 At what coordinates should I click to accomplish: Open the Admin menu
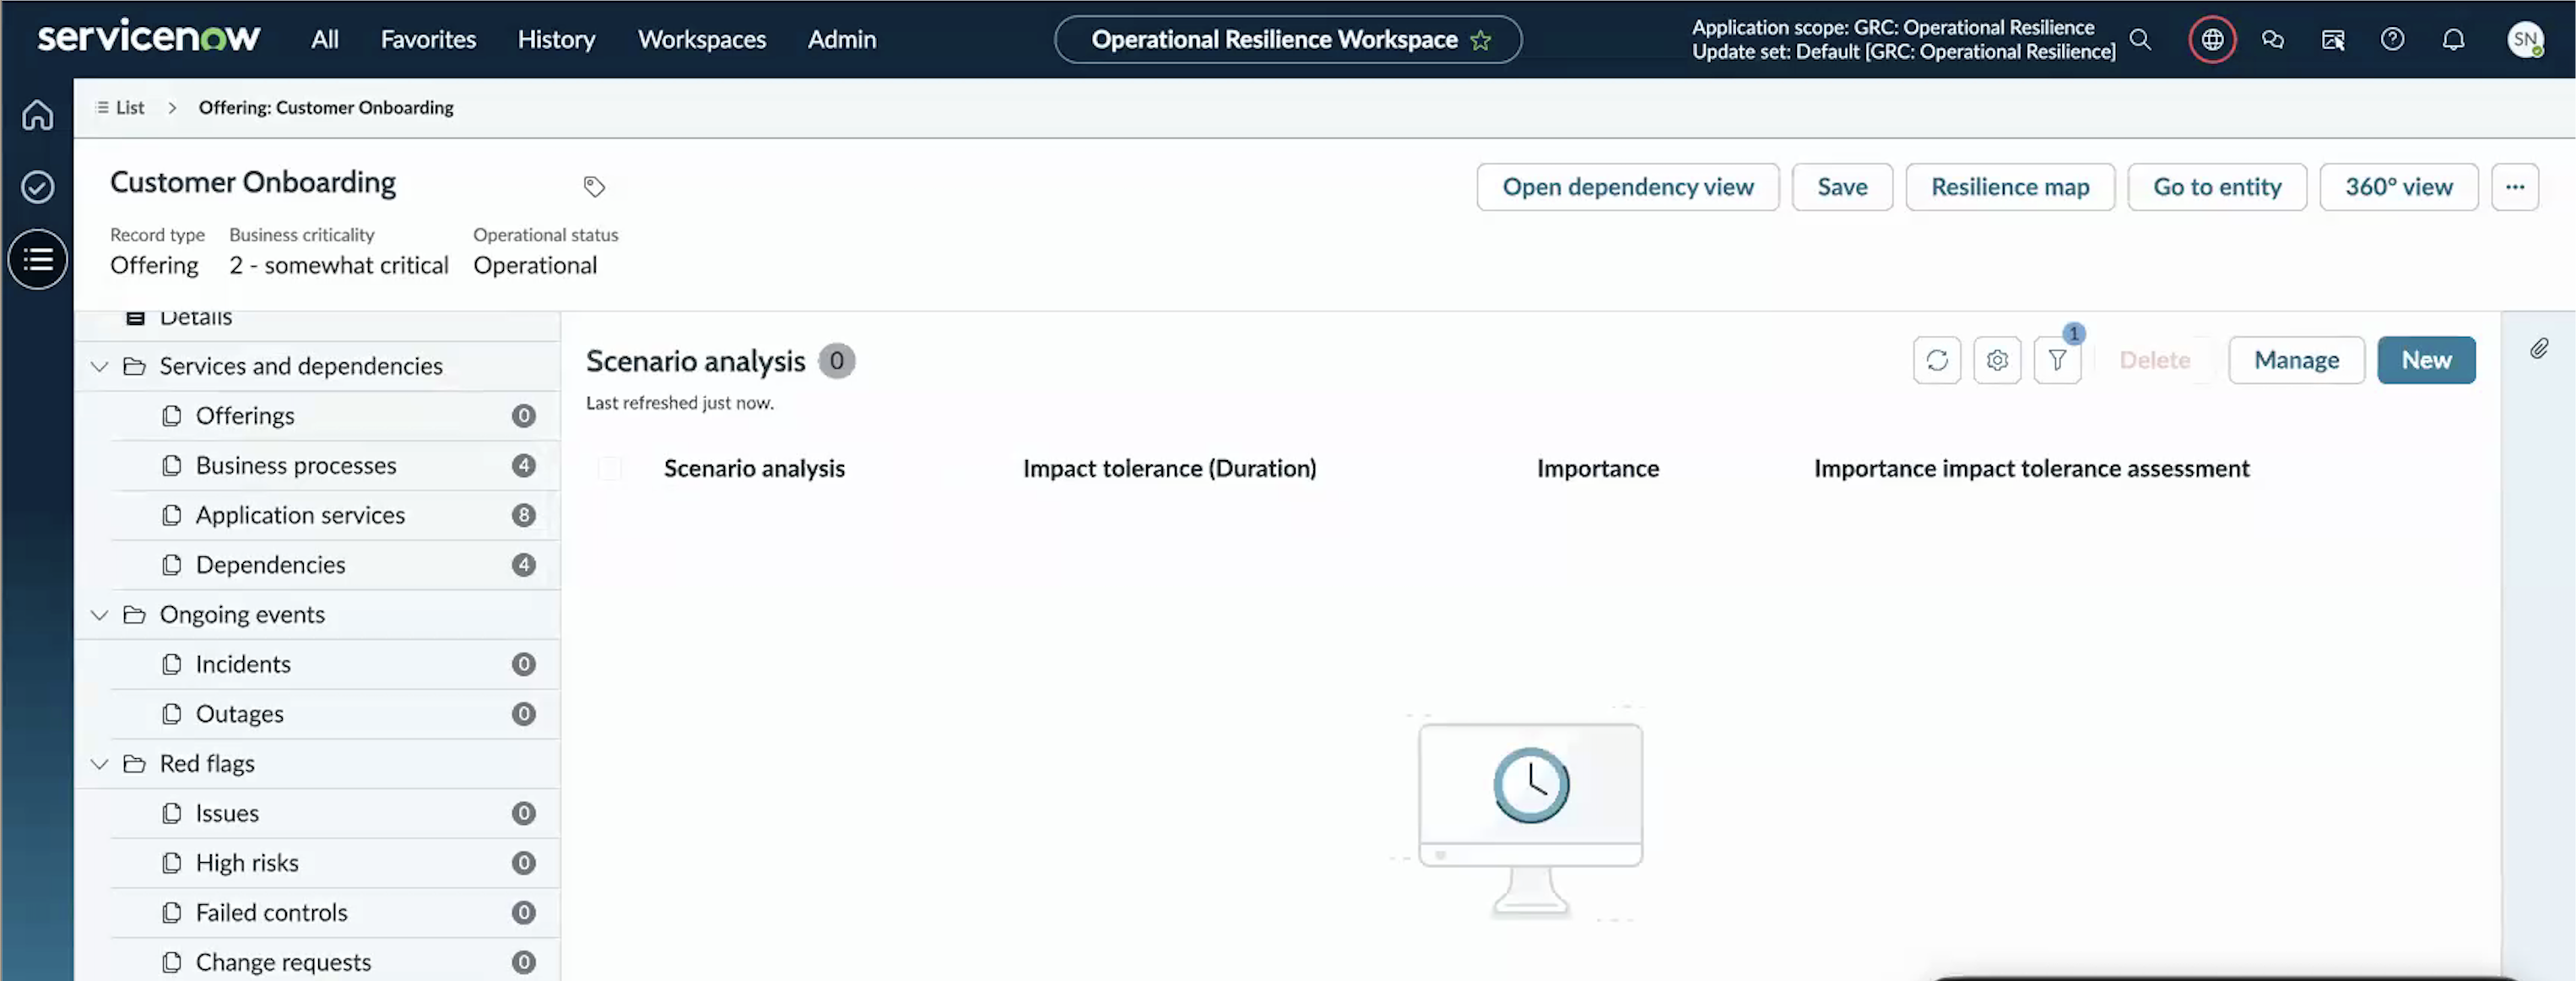[x=842, y=39]
